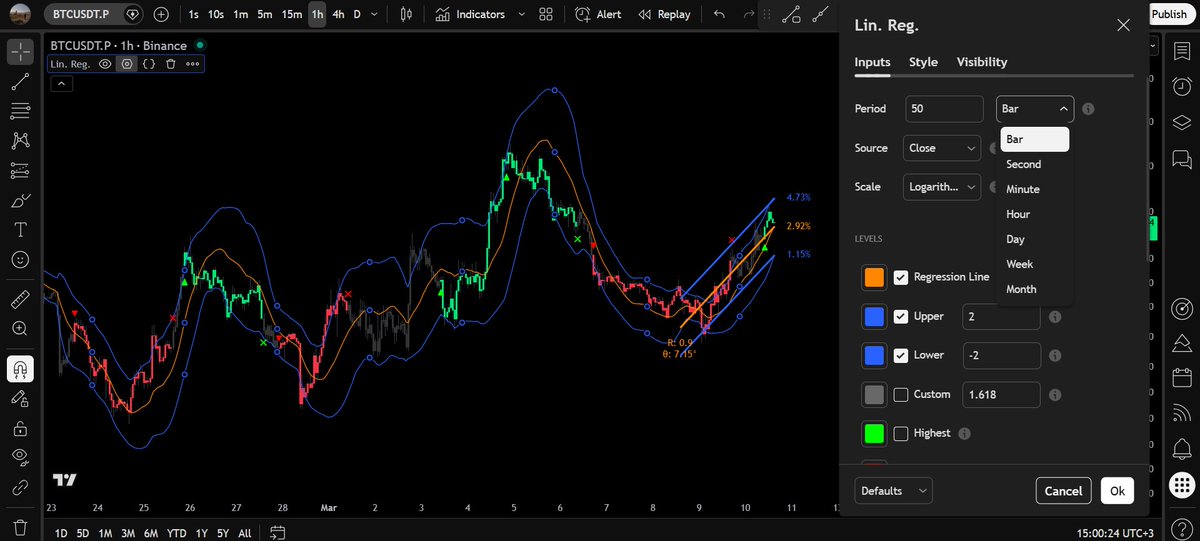The height and width of the screenshot is (541, 1200).
Task: Enable the Highest level checkbox
Action: click(901, 433)
